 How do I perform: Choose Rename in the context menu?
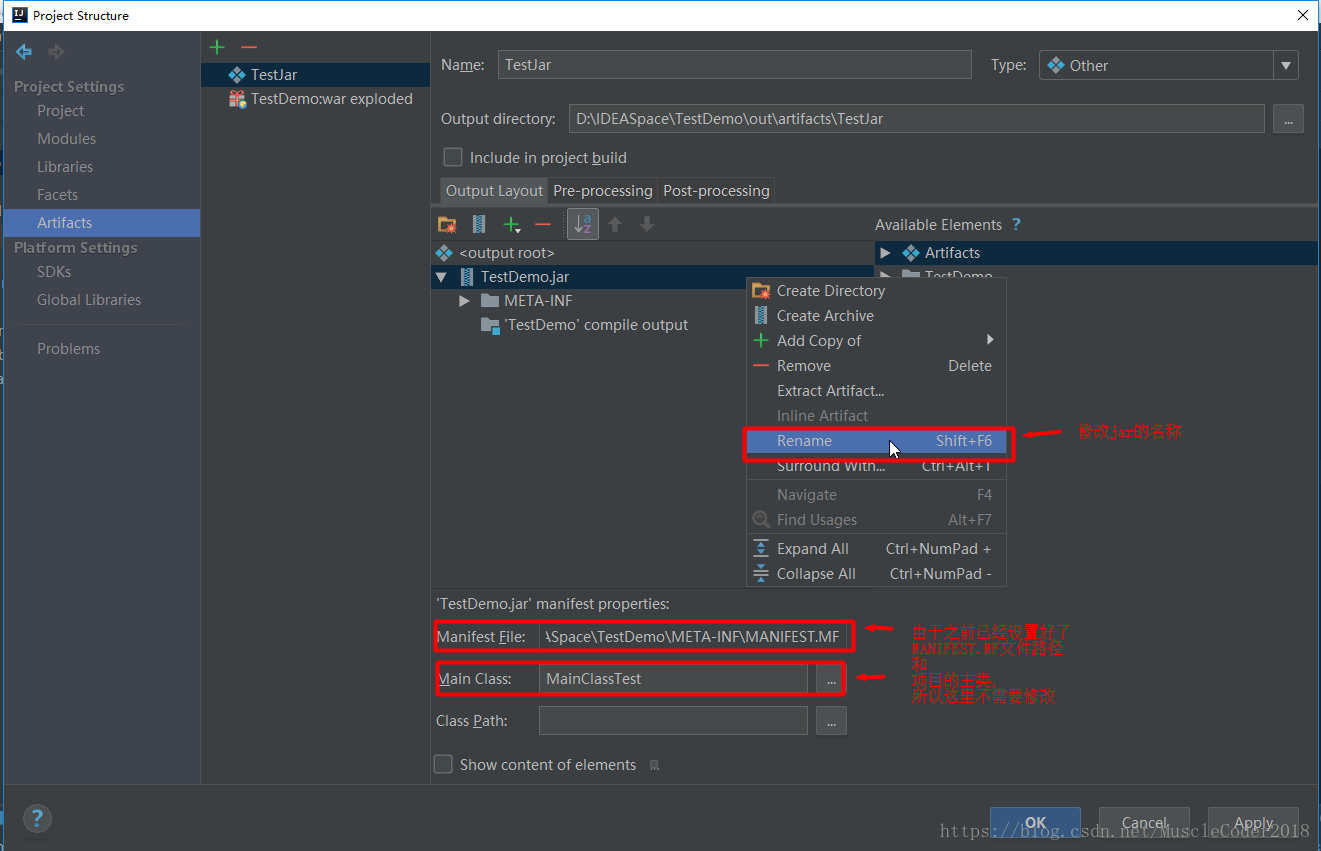[x=804, y=441]
